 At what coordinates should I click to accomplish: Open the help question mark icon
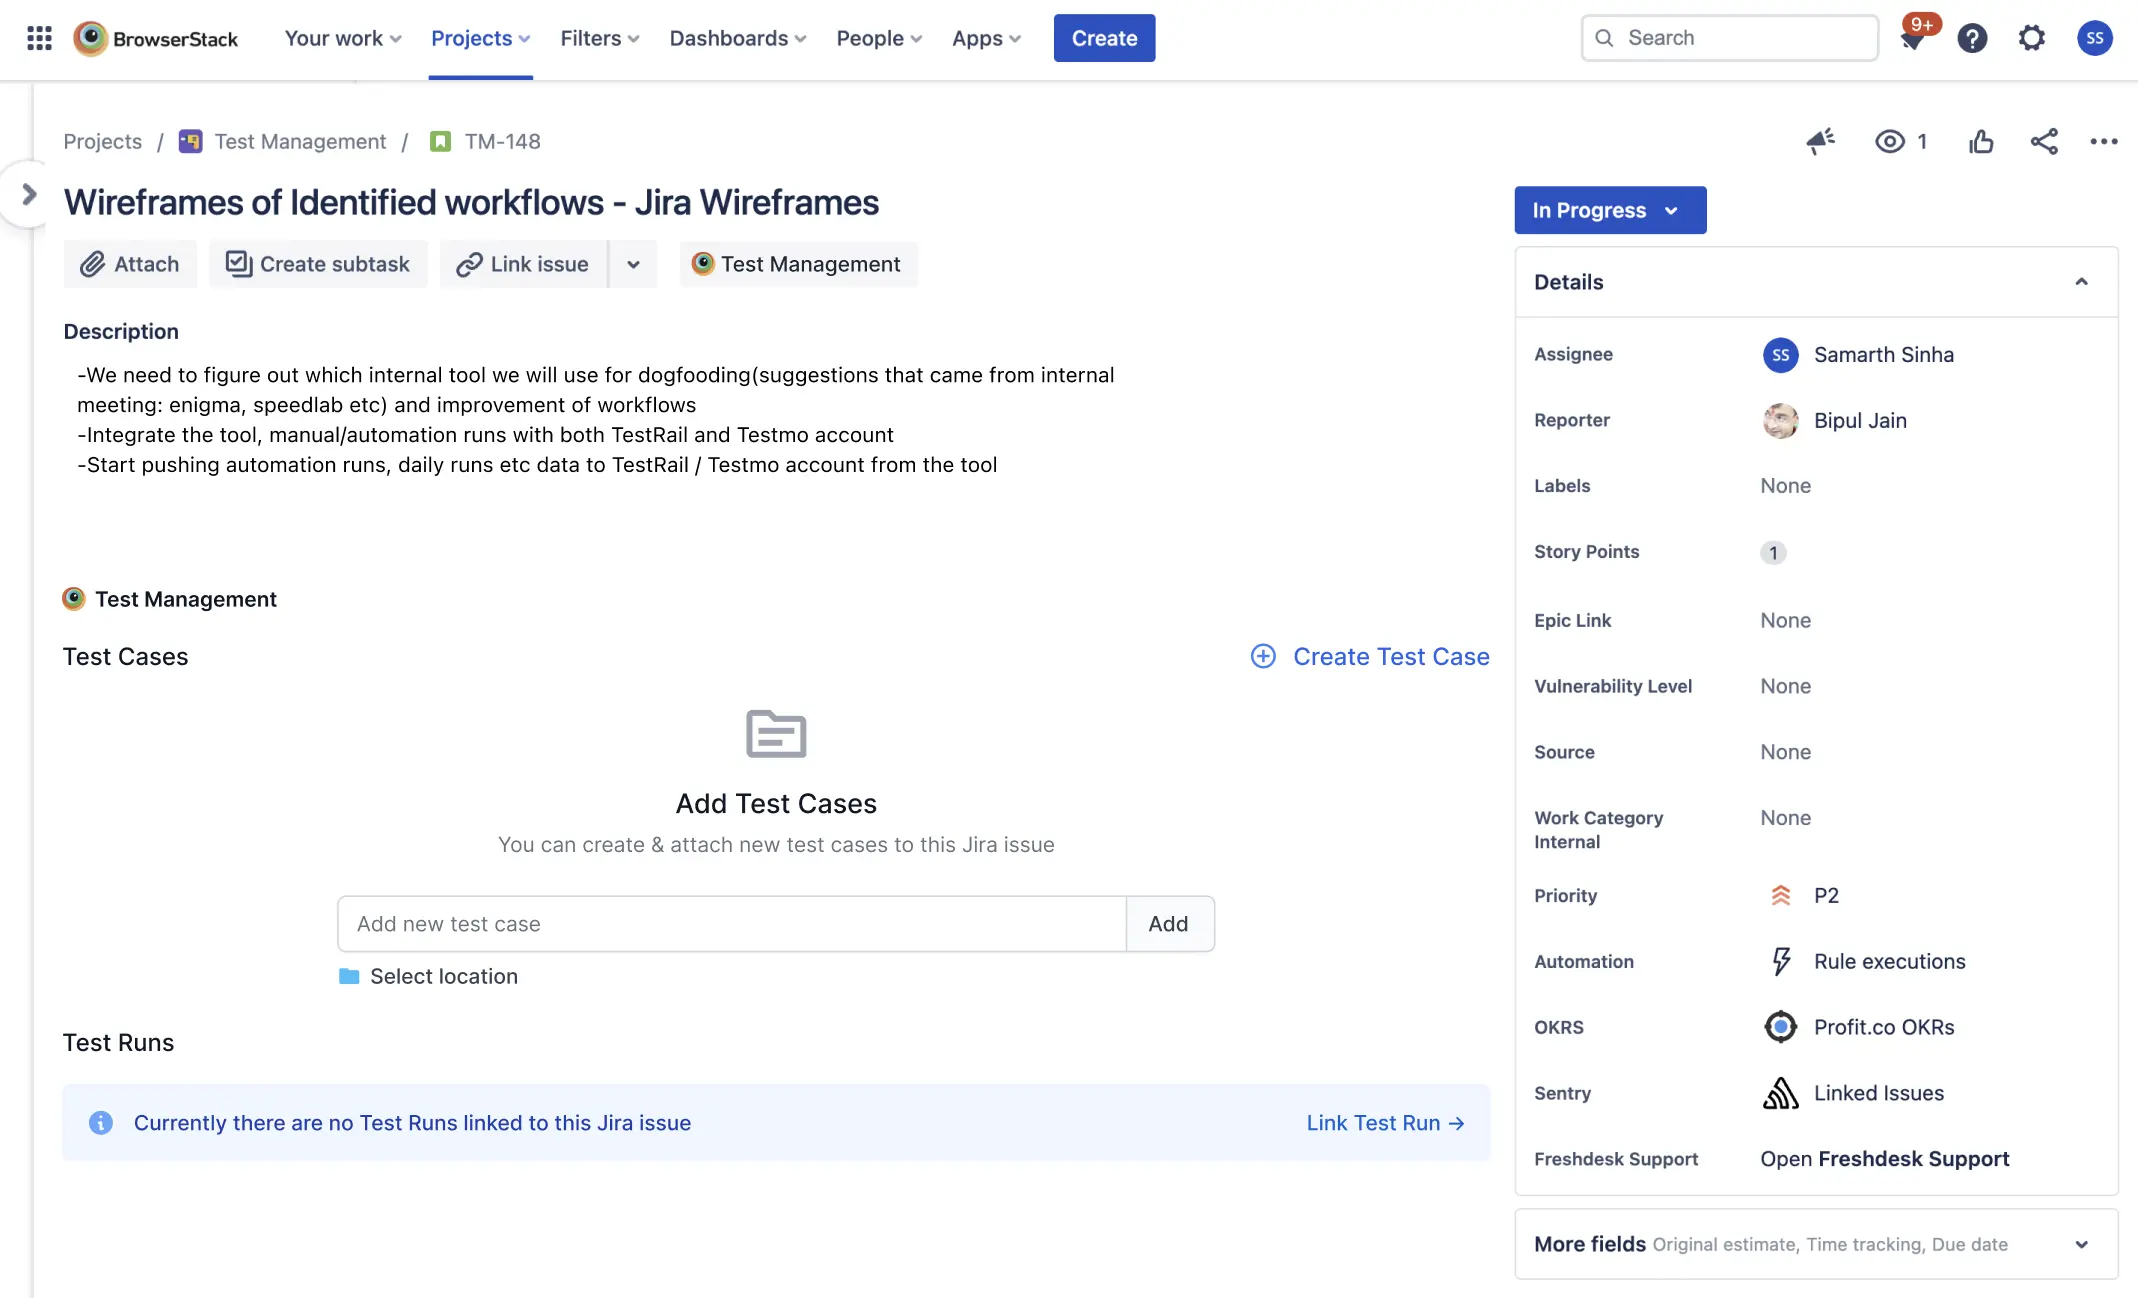[1971, 38]
